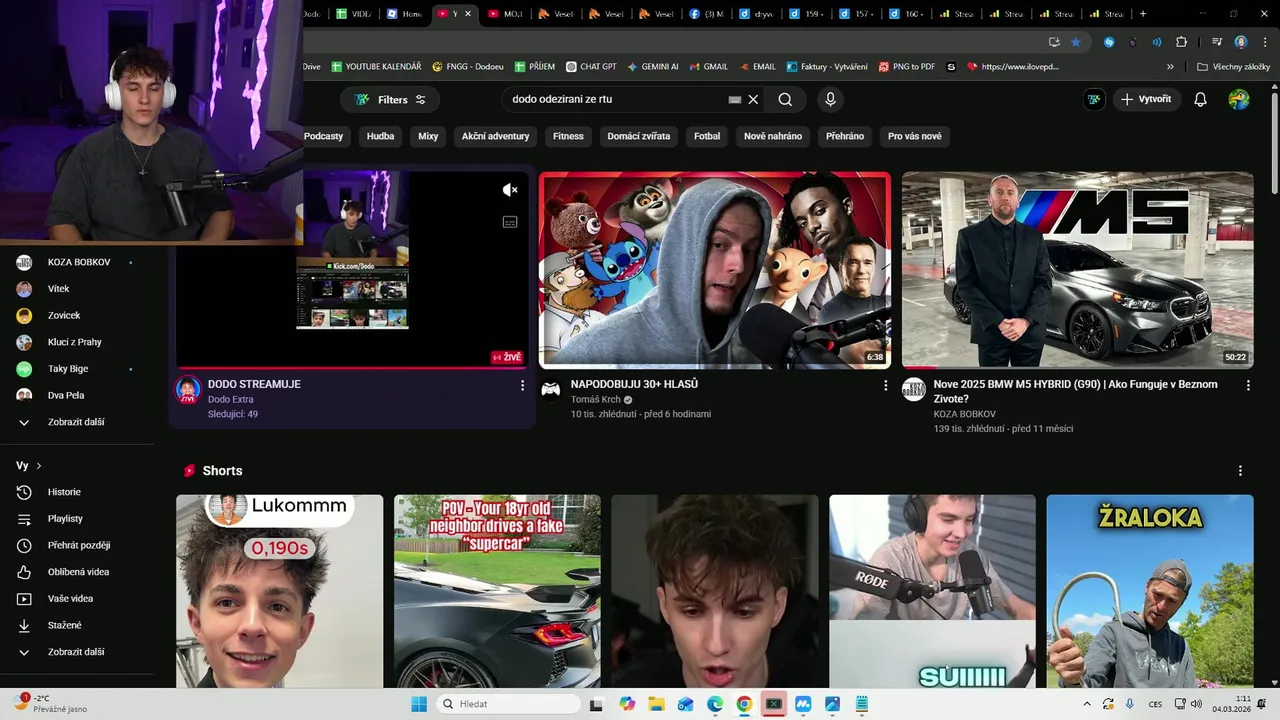1280x720 pixels.
Task: Select the Hudba category chip
Action: pos(380,136)
